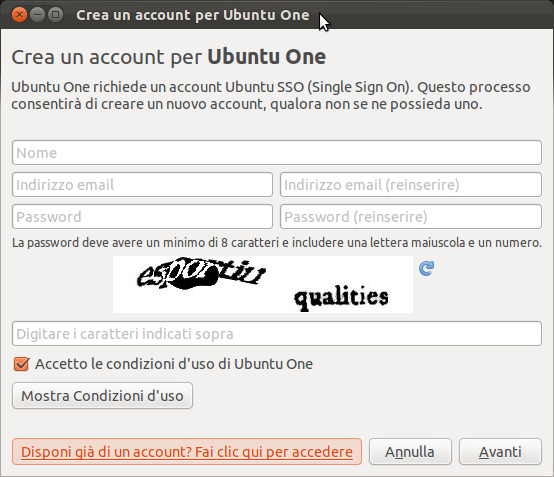
Task: Open Mostra Condizioni d'uso
Action: (102, 396)
